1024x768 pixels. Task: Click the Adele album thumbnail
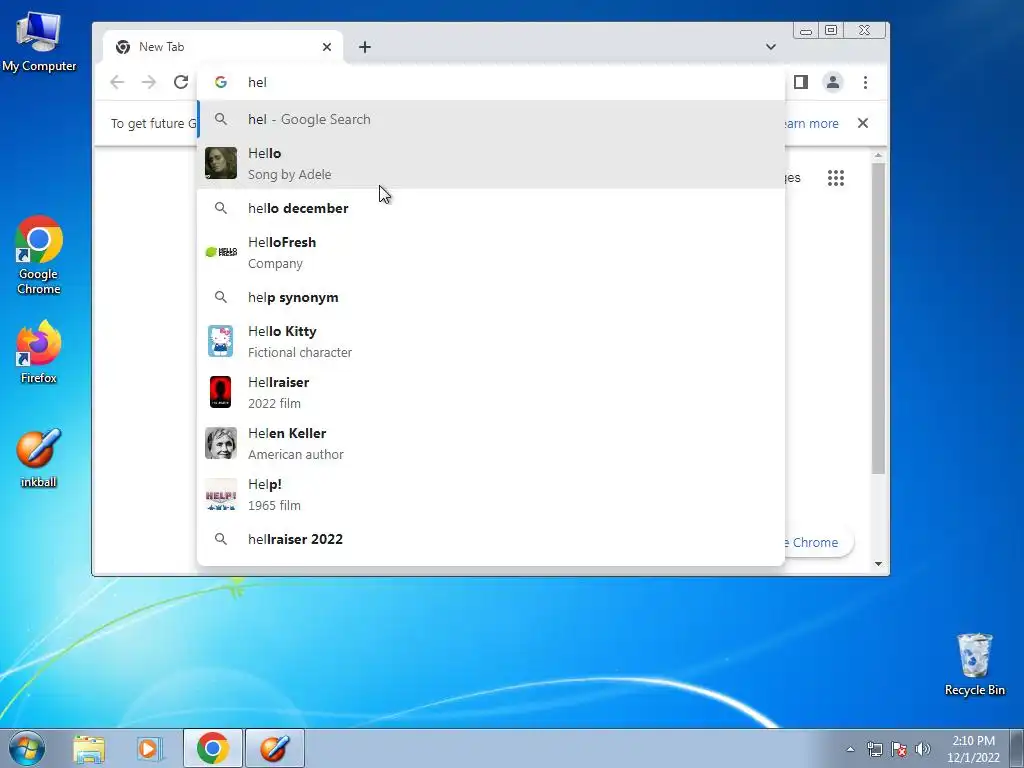pos(221,163)
